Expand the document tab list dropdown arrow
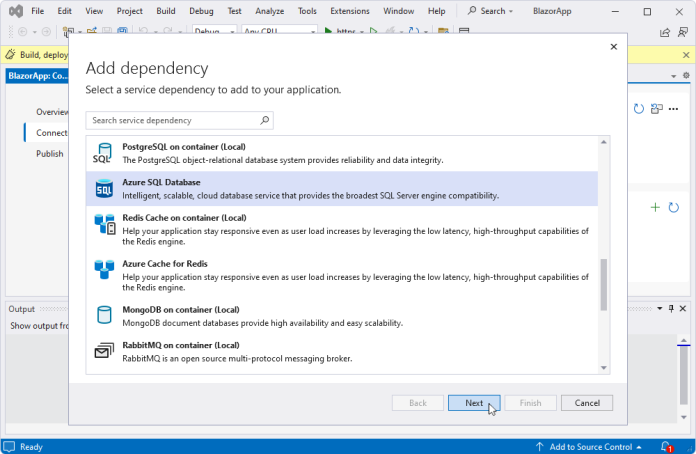The width and height of the screenshot is (696, 454). point(673,76)
